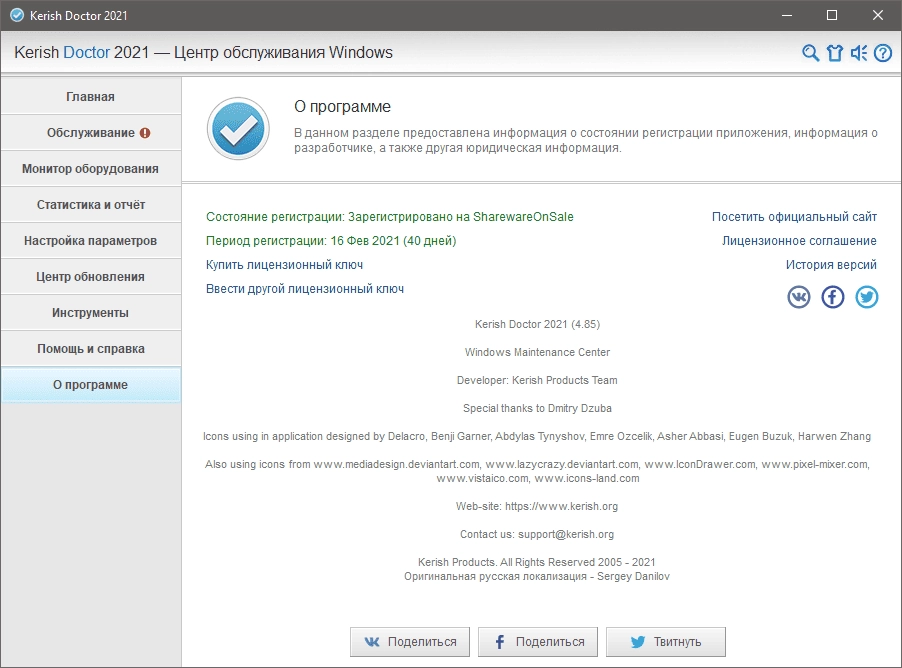Select the О программе sidebar item
Image resolution: width=902 pixels, height=668 pixels.
91,384
